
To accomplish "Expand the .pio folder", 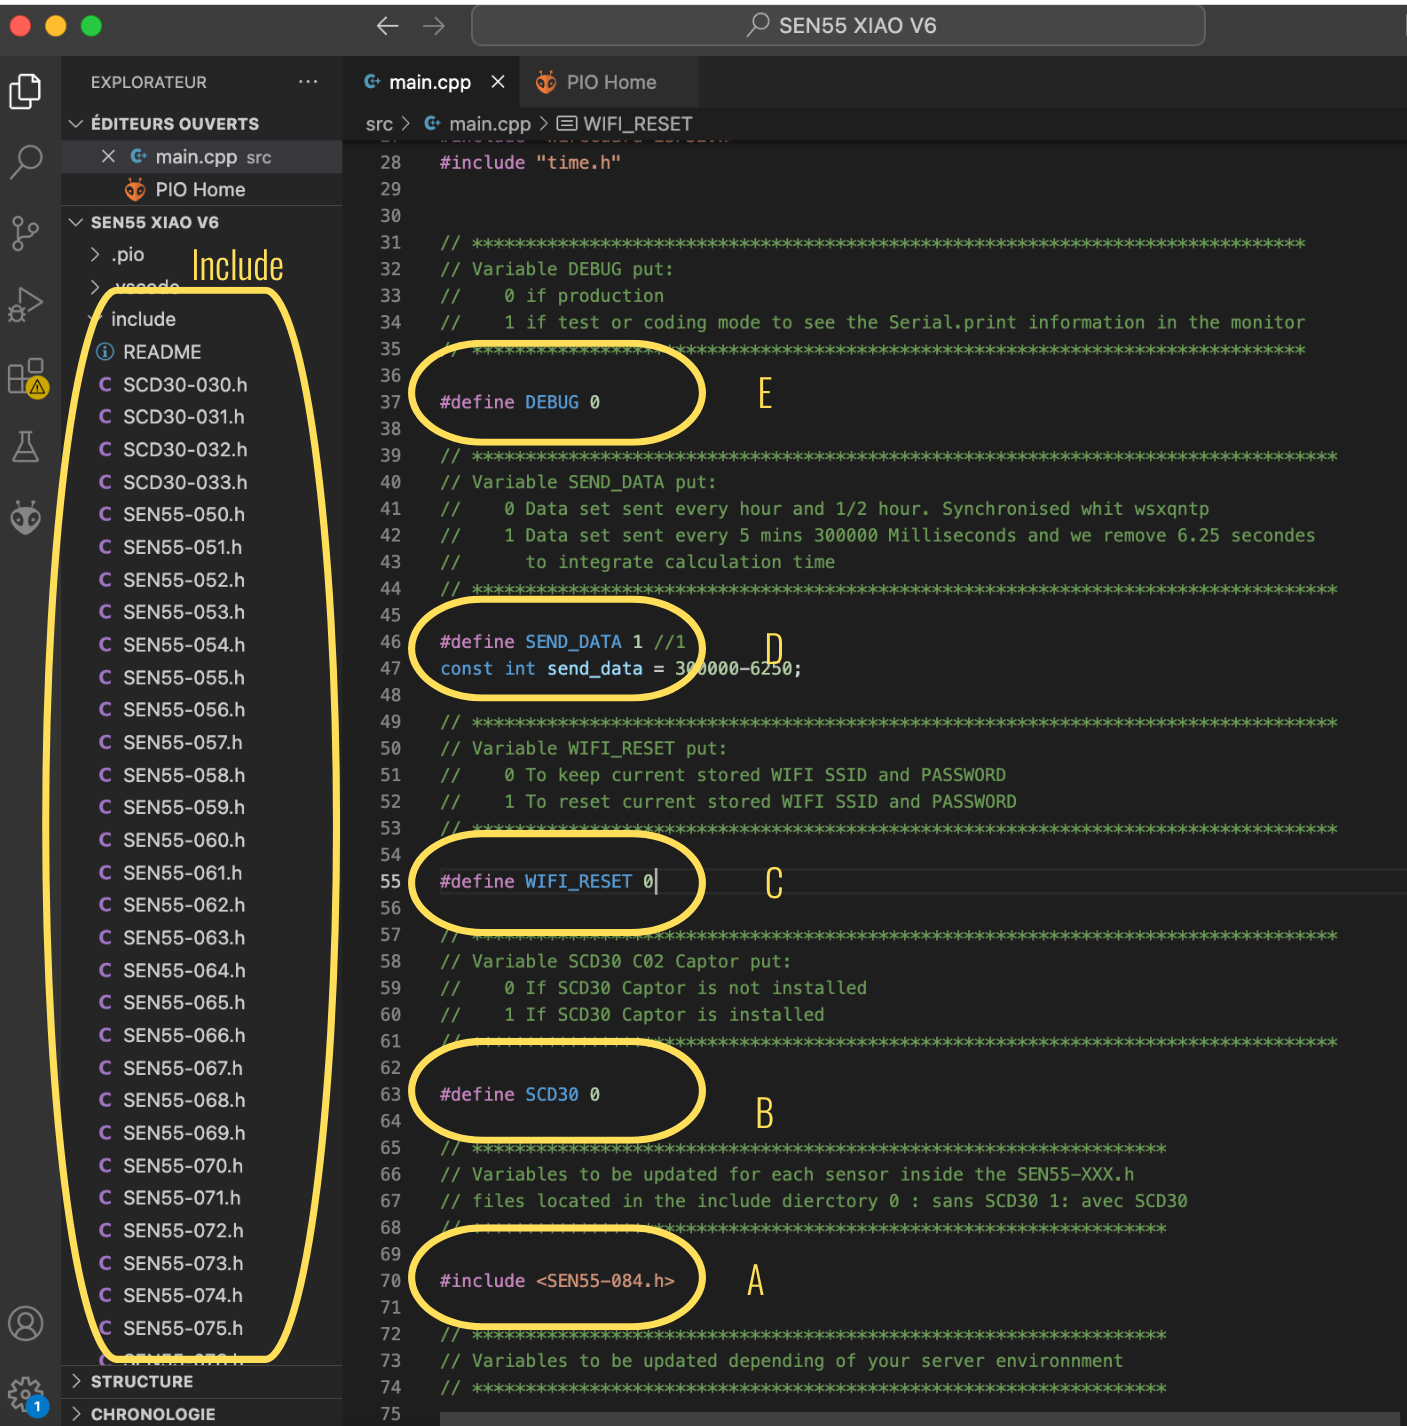I will (x=127, y=255).
